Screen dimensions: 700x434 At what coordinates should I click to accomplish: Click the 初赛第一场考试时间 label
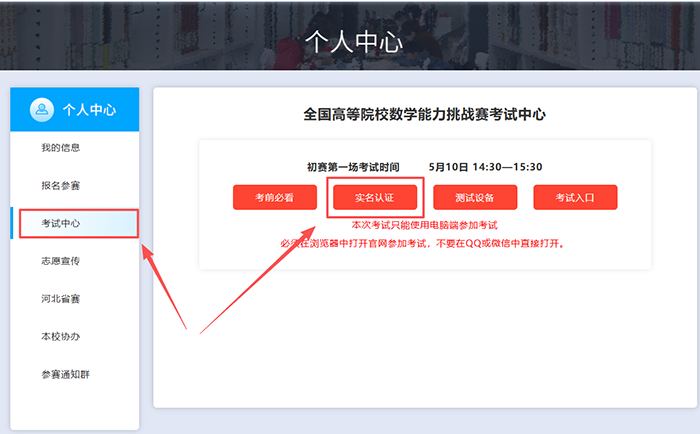353,167
